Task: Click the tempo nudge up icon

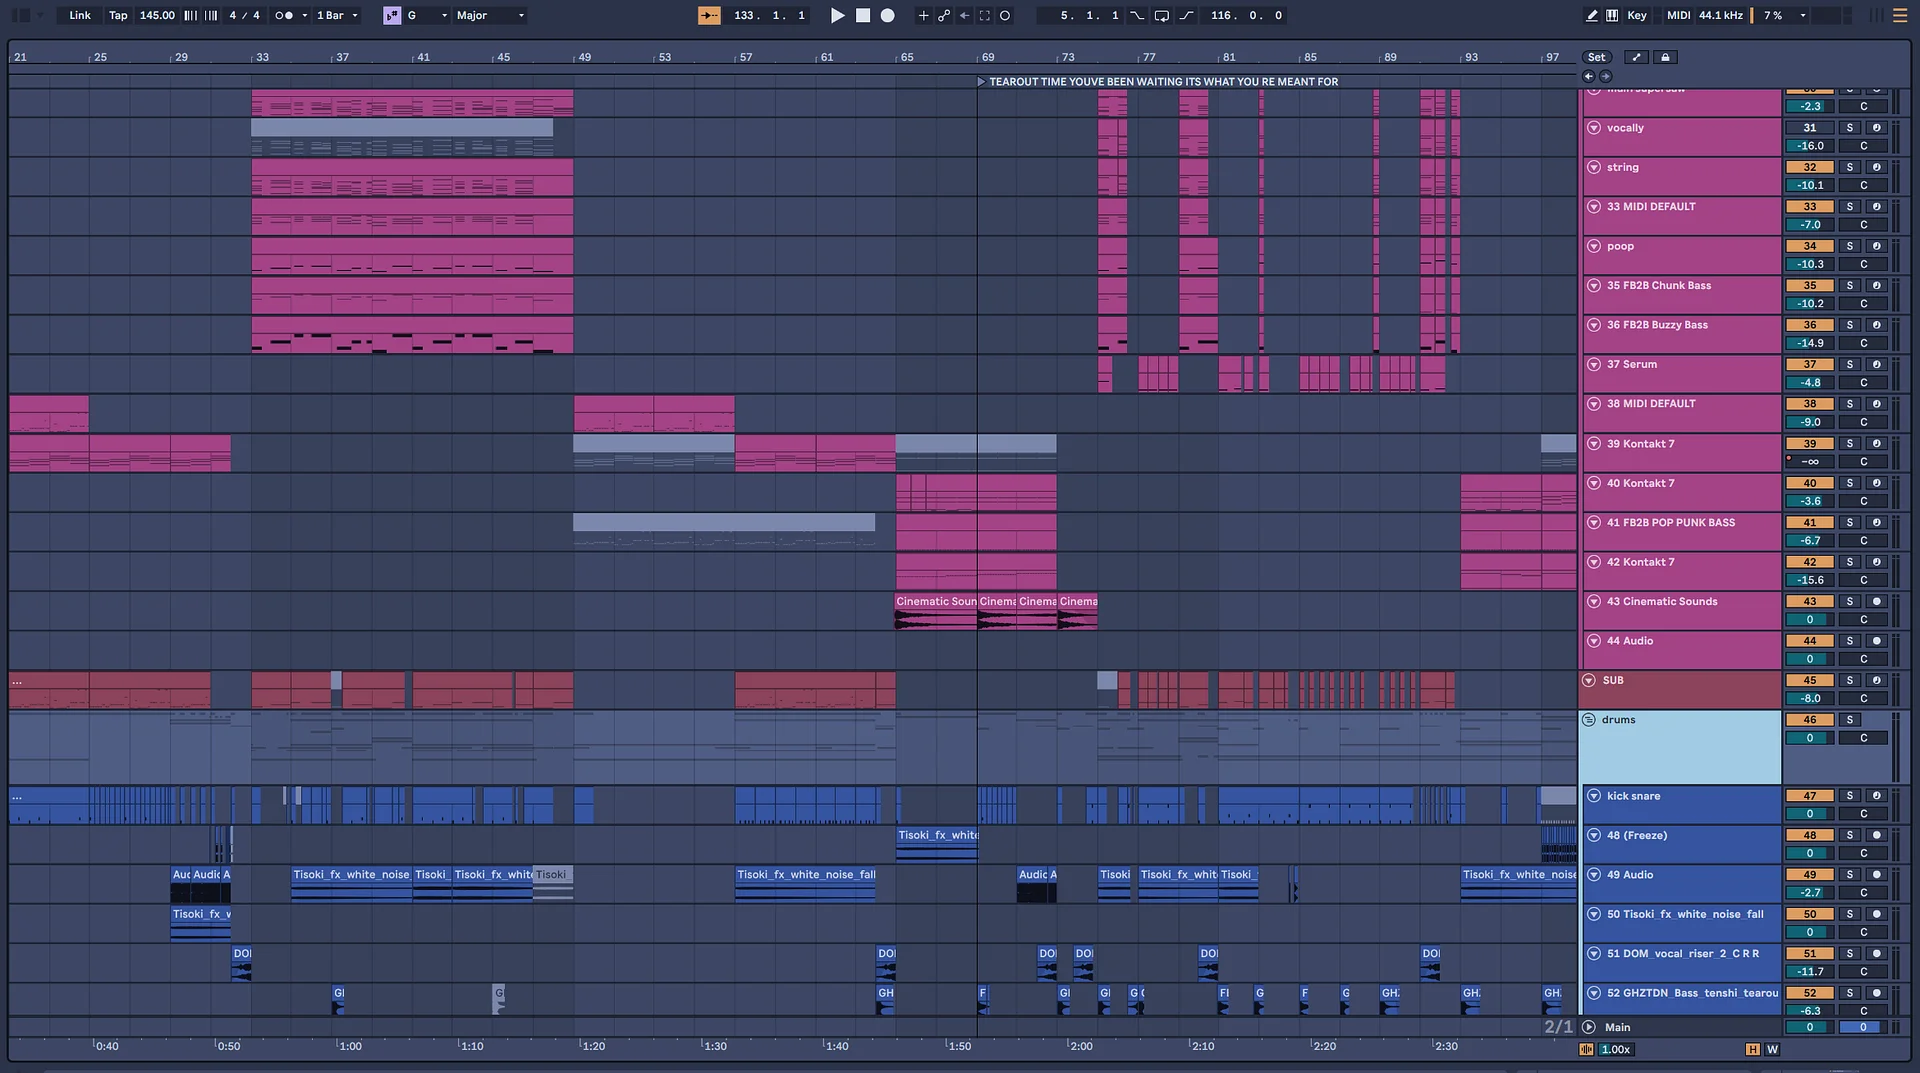Action: click(211, 15)
